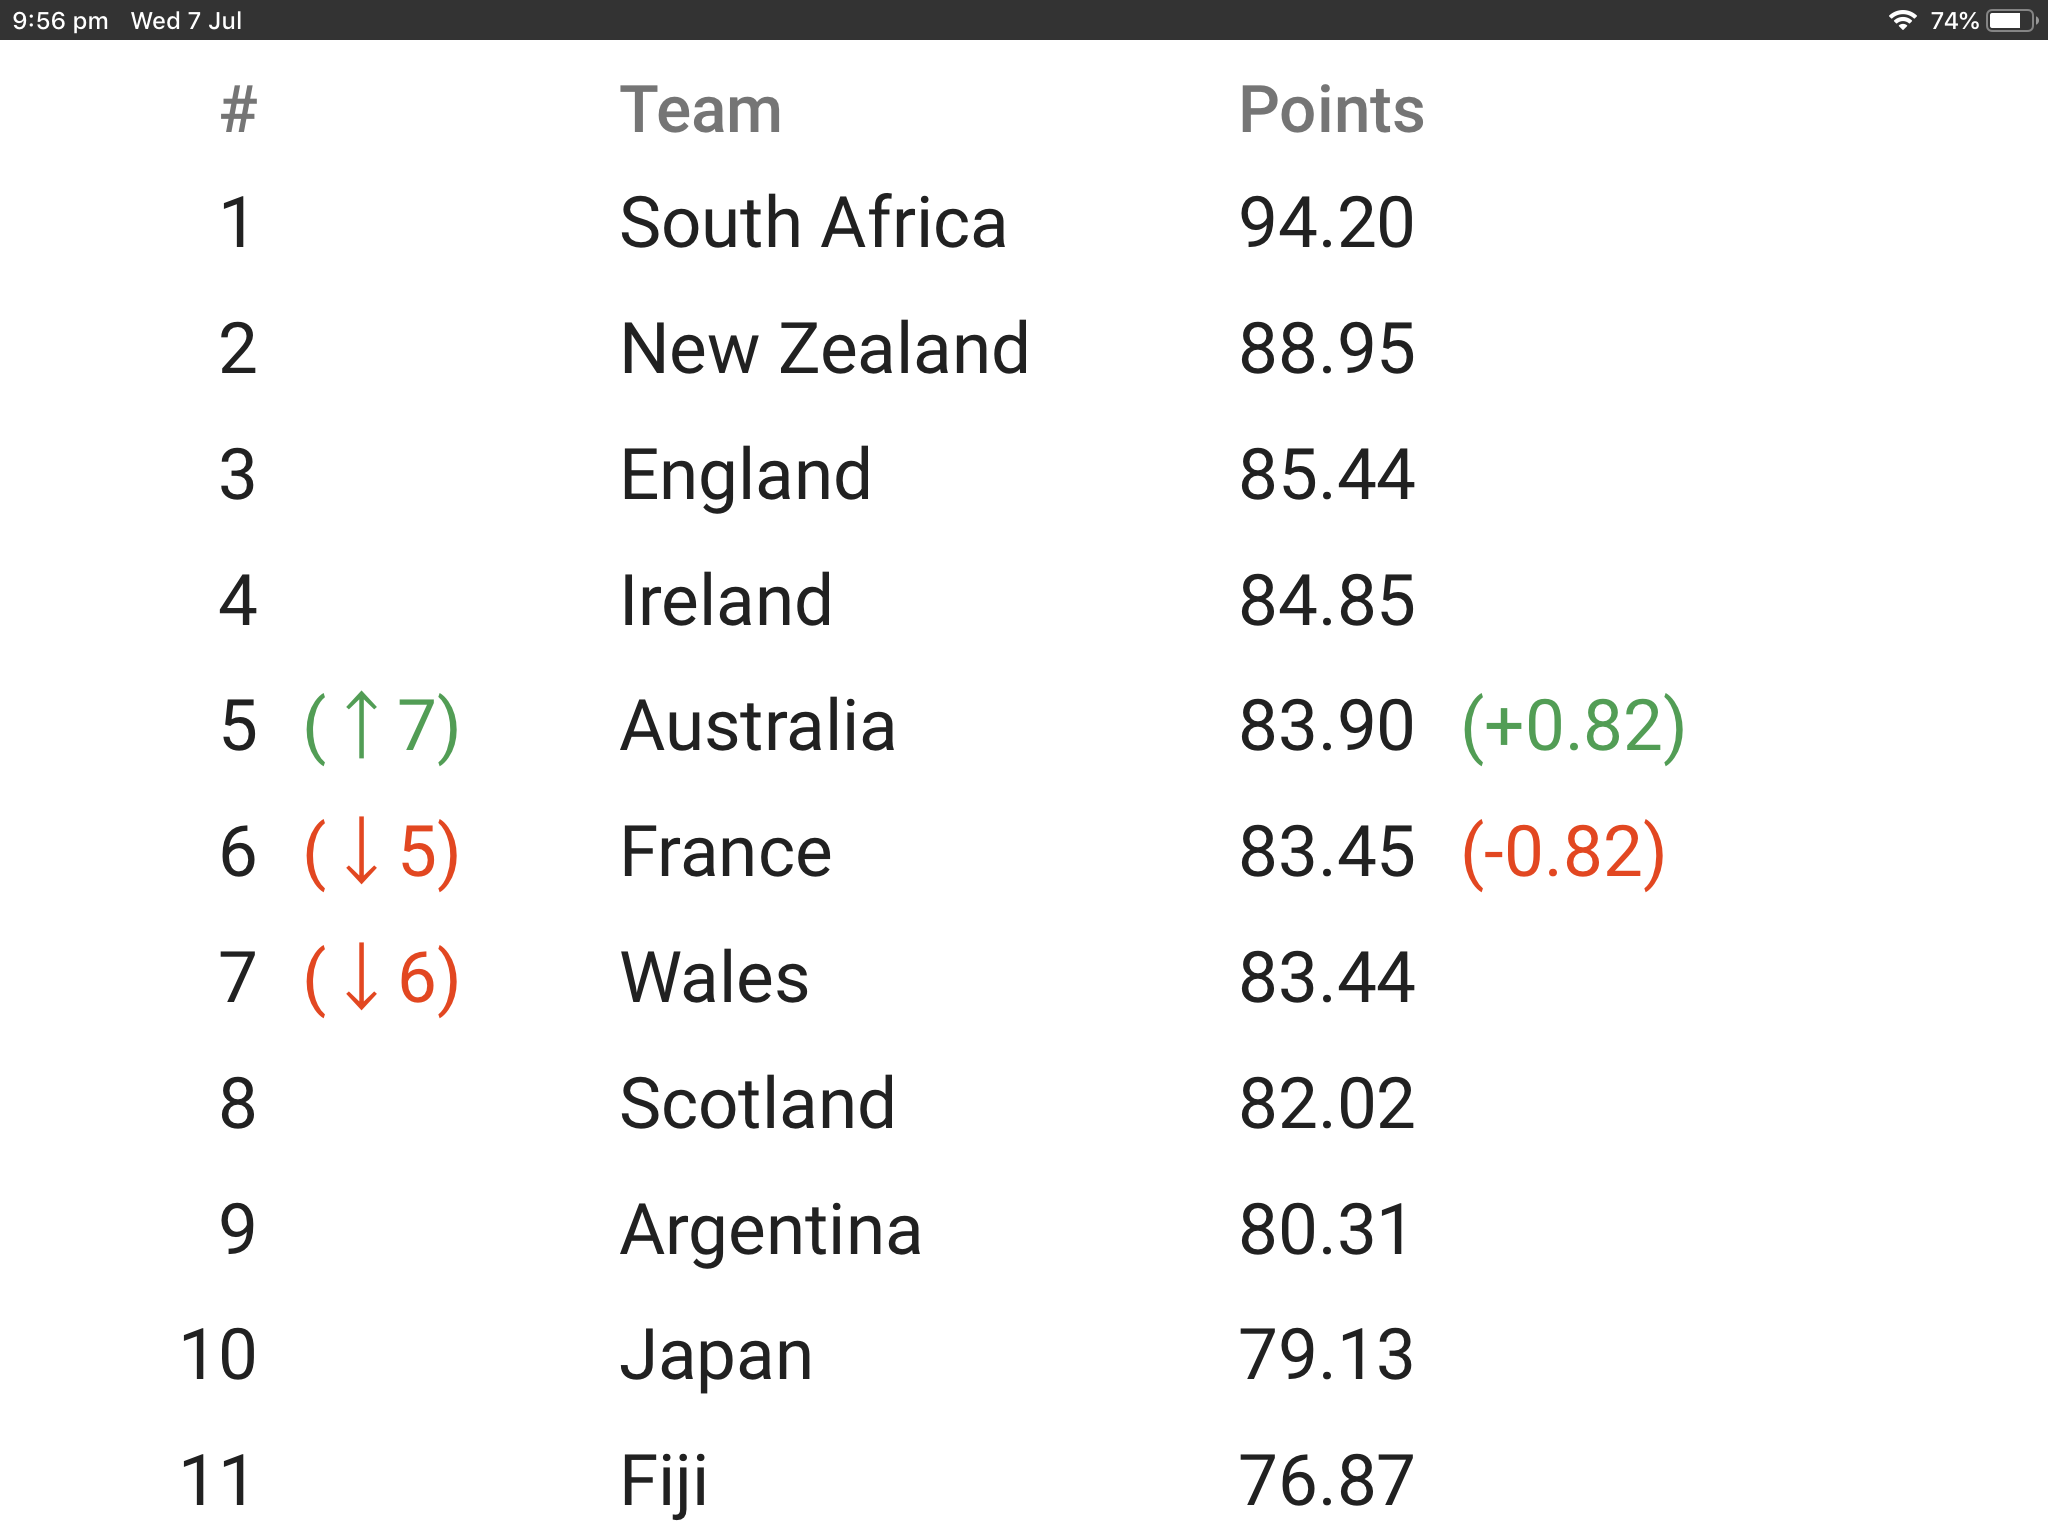The height and width of the screenshot is (1536, 2048).
Task: Tap South Africa's 94.20 points value
Action: coord(1326,223)
